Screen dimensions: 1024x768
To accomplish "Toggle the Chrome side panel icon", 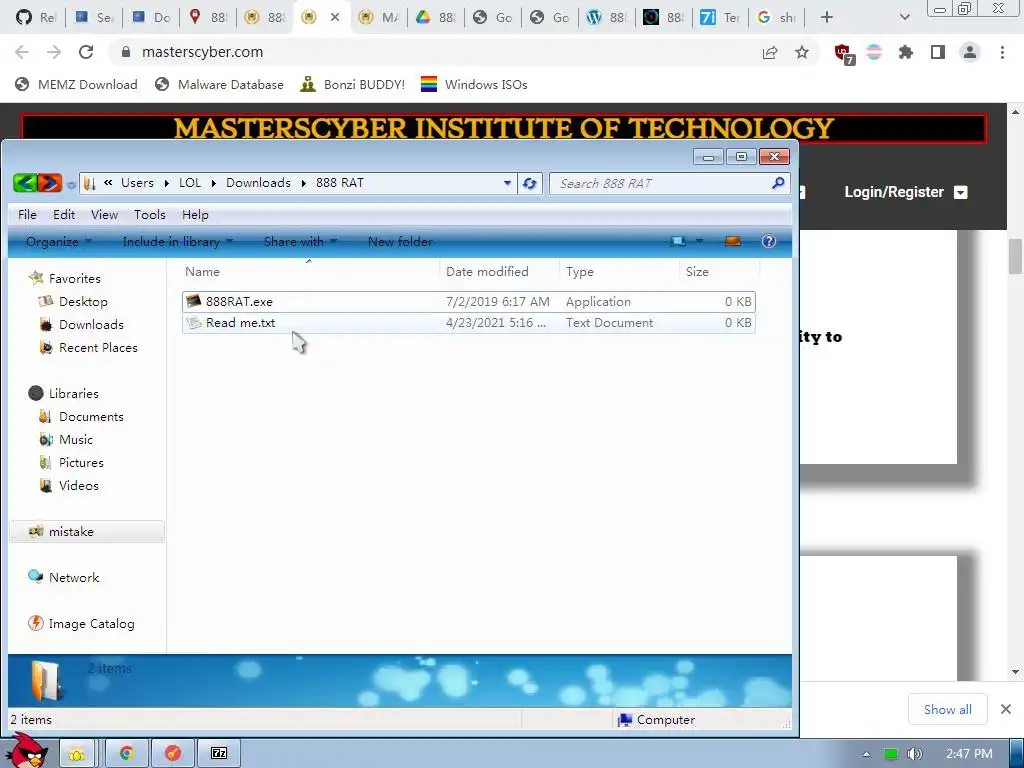I will [938, 52].
